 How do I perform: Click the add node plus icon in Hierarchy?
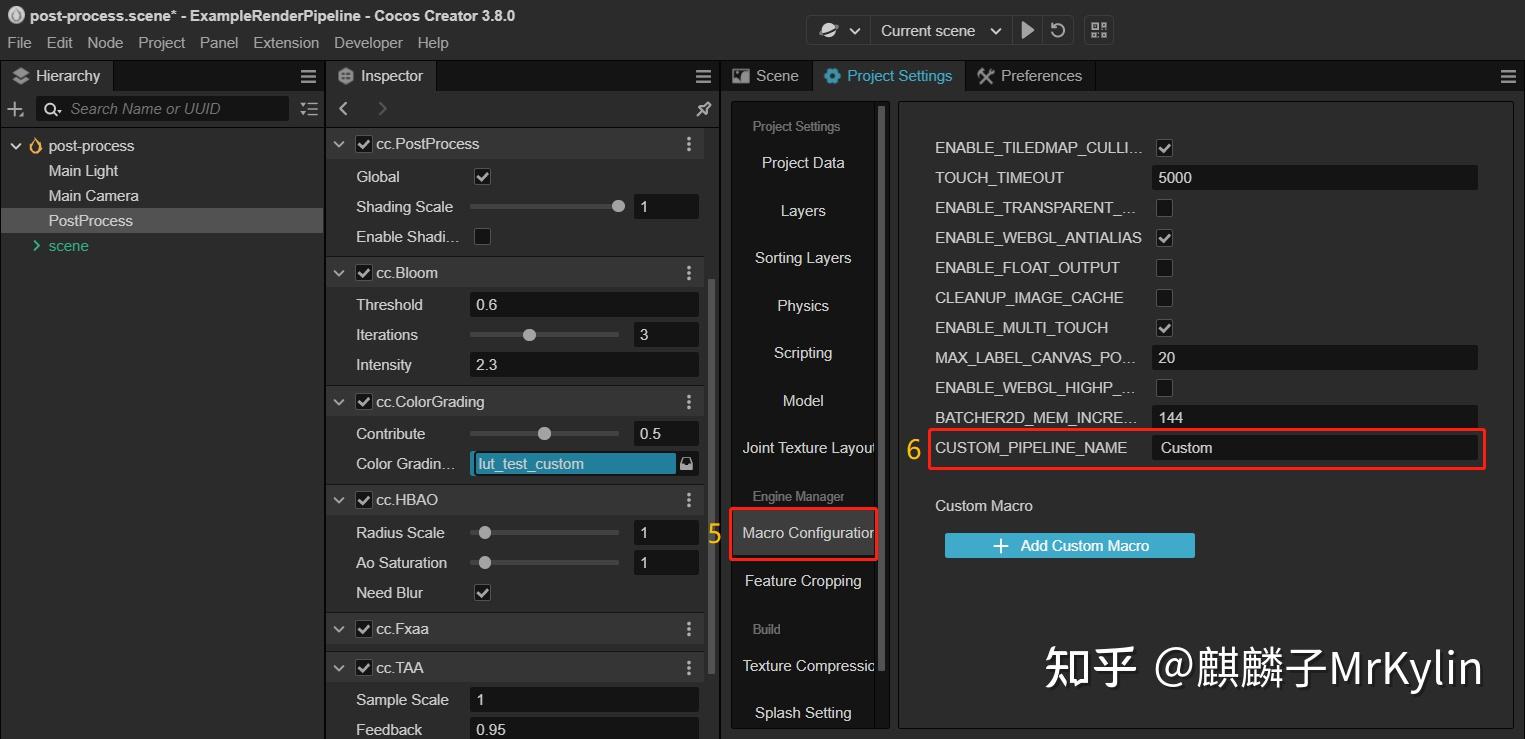pyautogui.click(x=15, y=108)
